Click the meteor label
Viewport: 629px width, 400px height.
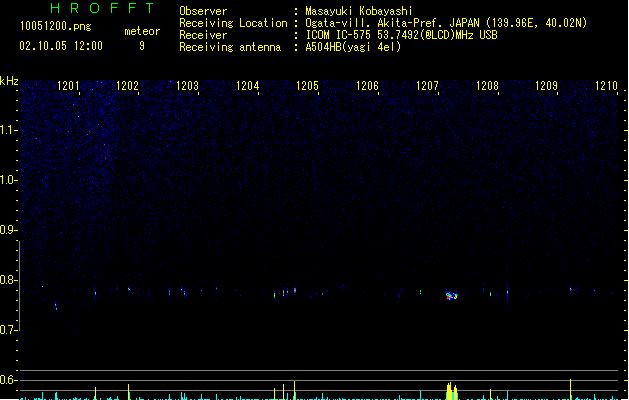142,31
